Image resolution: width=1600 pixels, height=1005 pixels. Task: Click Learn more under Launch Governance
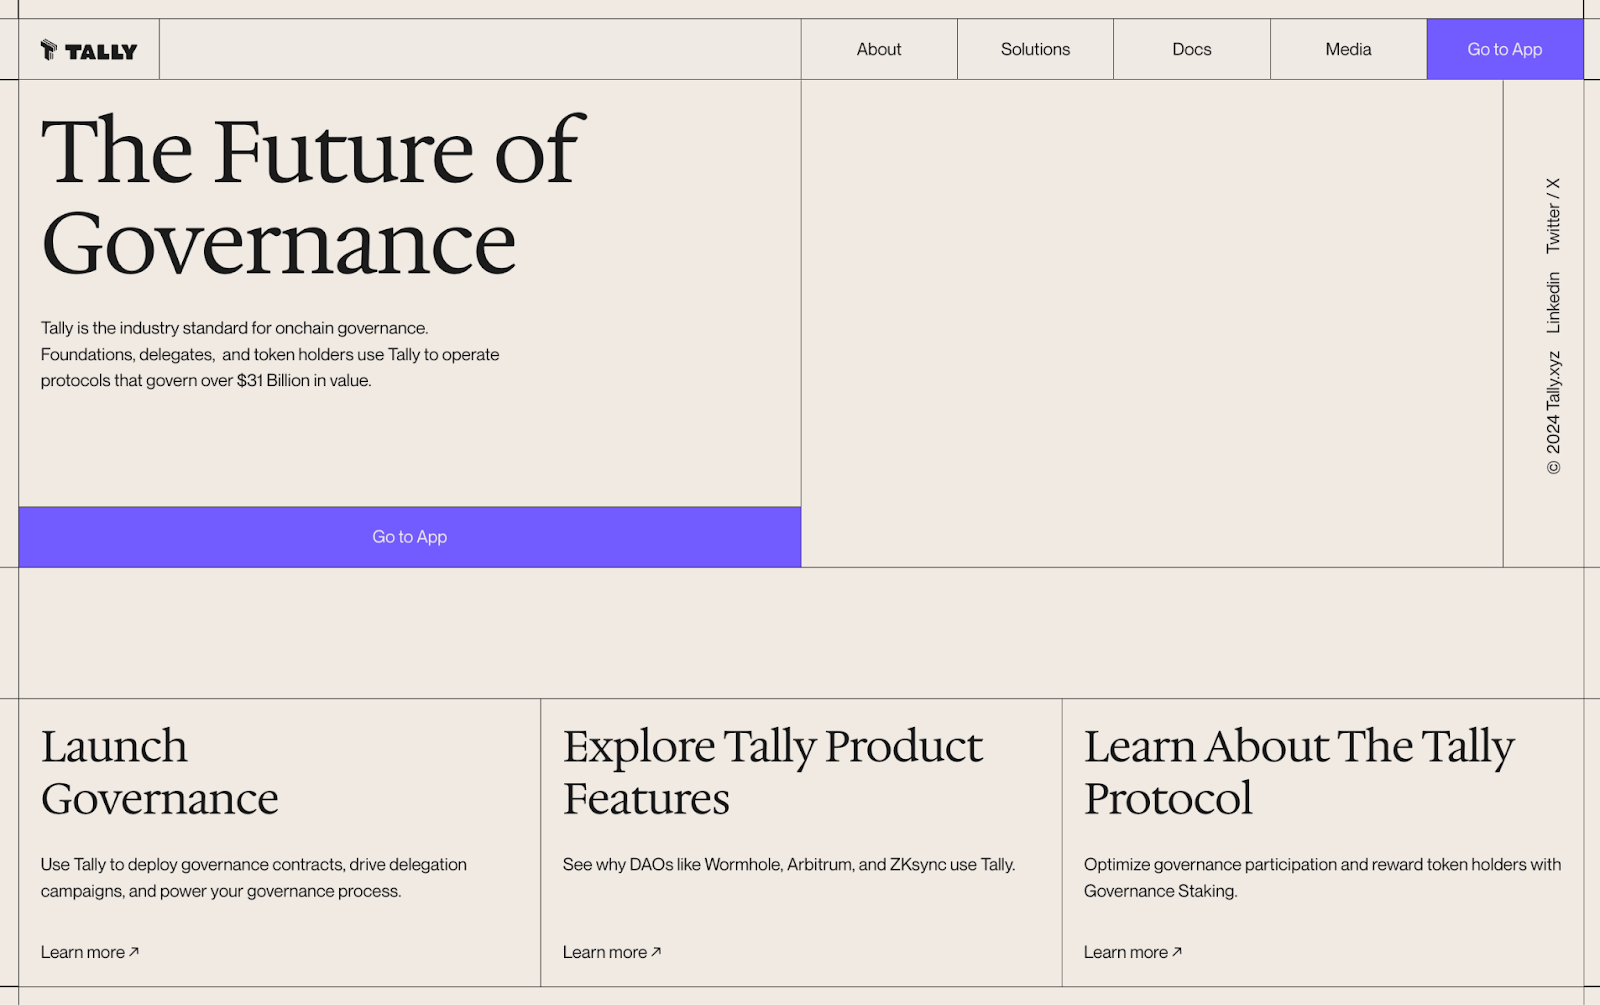(90, 952)
